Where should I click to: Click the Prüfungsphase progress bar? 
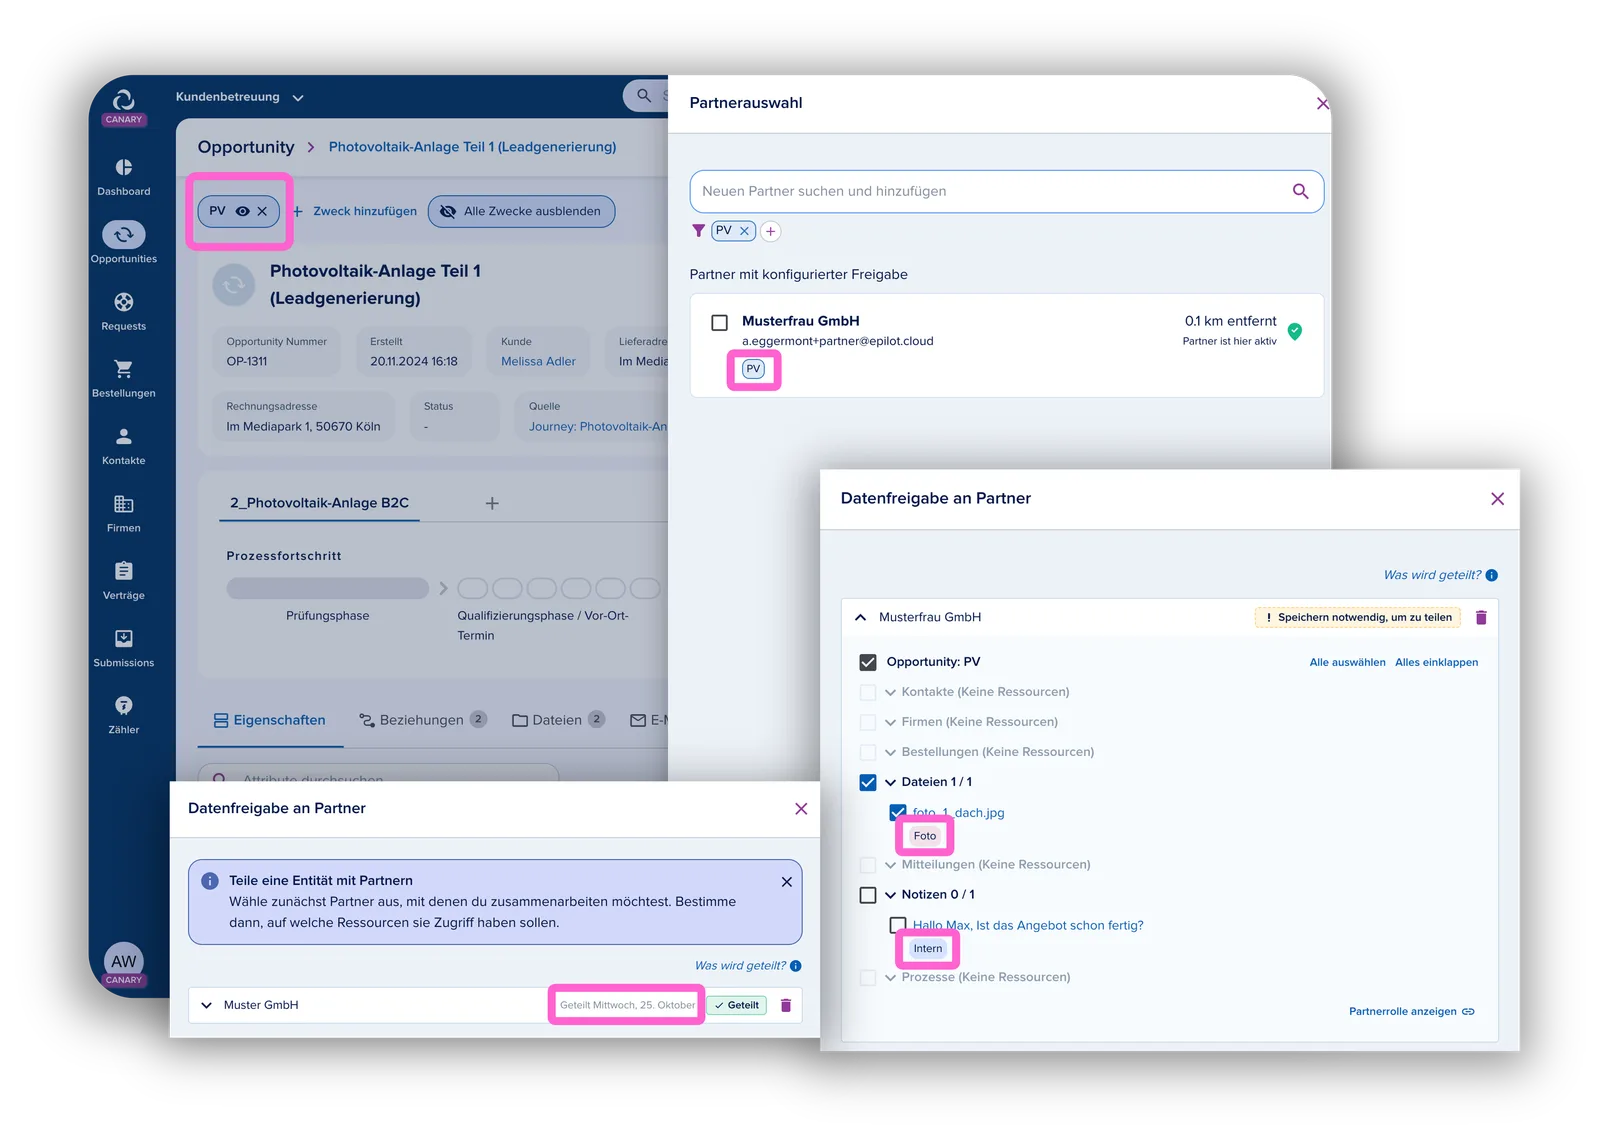click(327, 588)
